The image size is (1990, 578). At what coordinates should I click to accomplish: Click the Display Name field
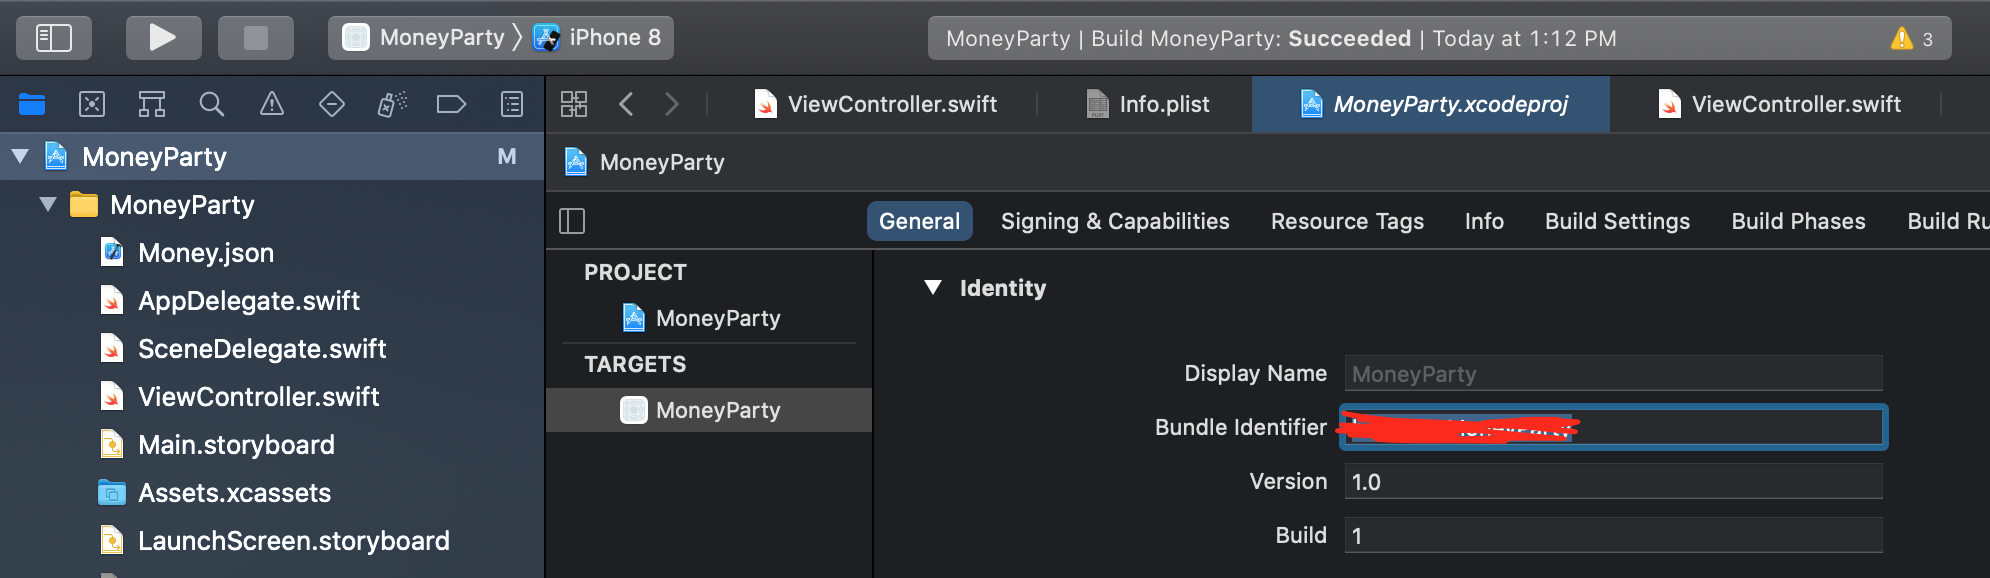pyautogui.click(x=1613, y=374)
